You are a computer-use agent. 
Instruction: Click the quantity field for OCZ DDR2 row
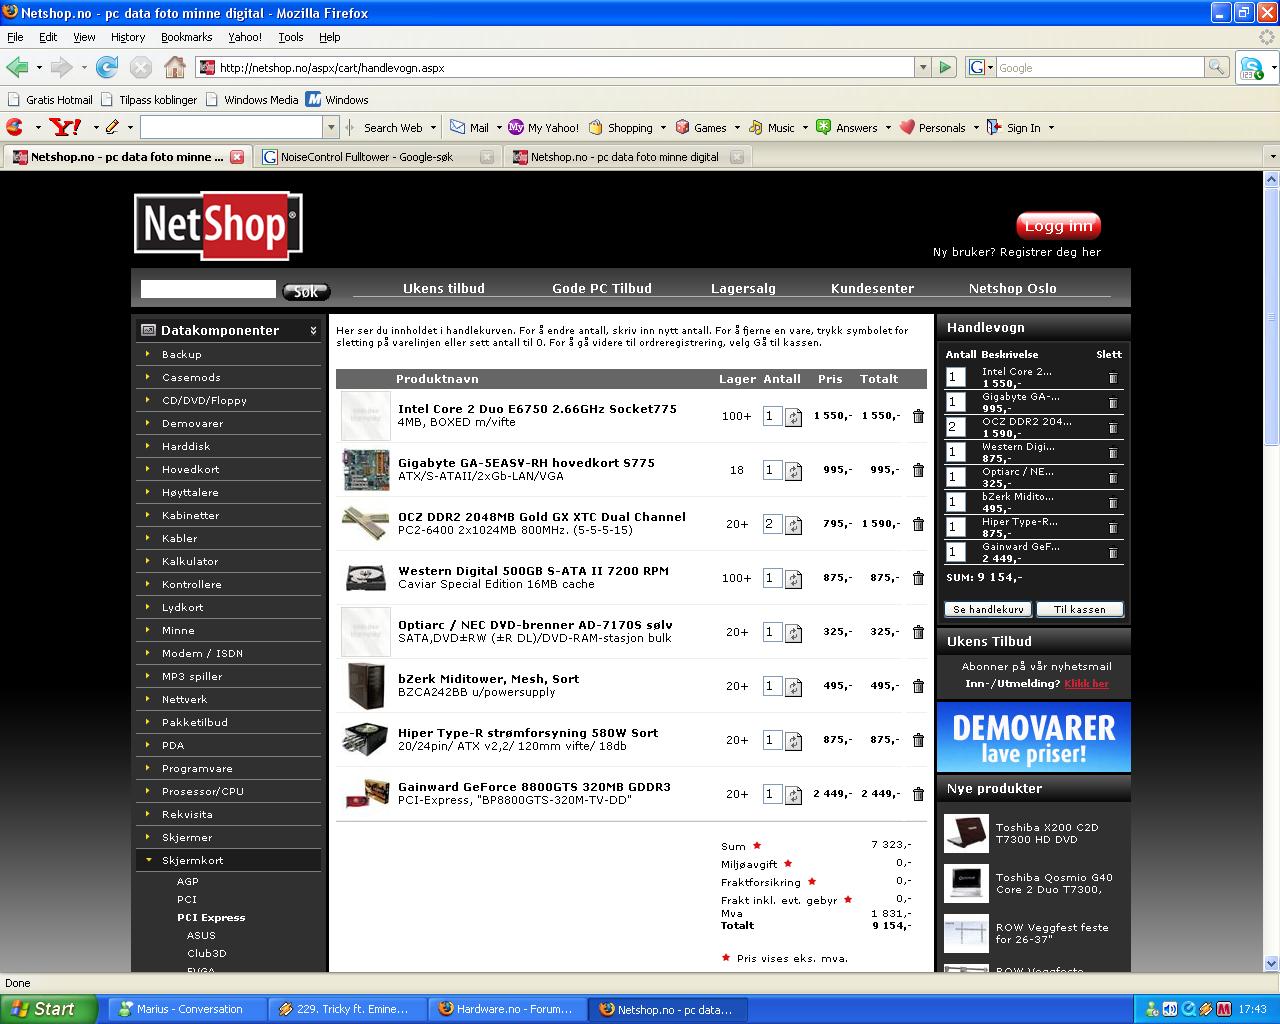pyautogui.click(x=772, y=524)
